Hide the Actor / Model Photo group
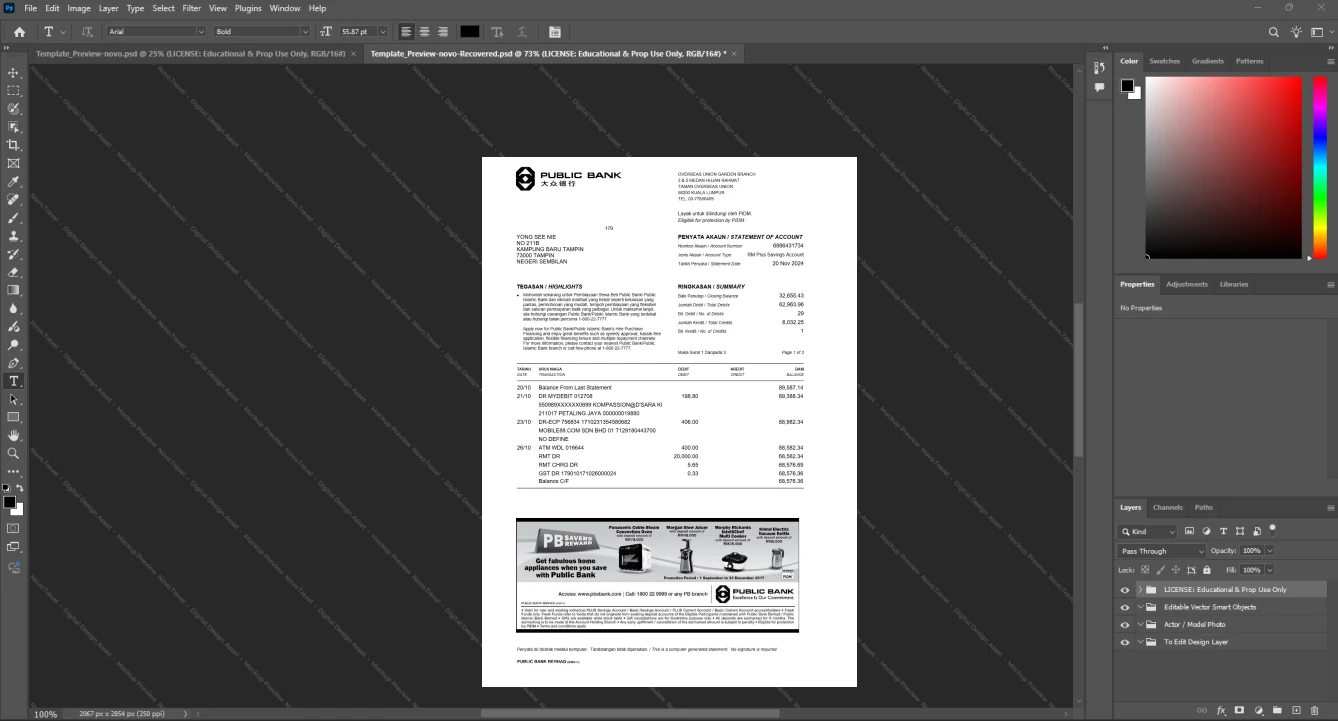This screenshot has height=721, width=1338. [x=1125, y=624]
